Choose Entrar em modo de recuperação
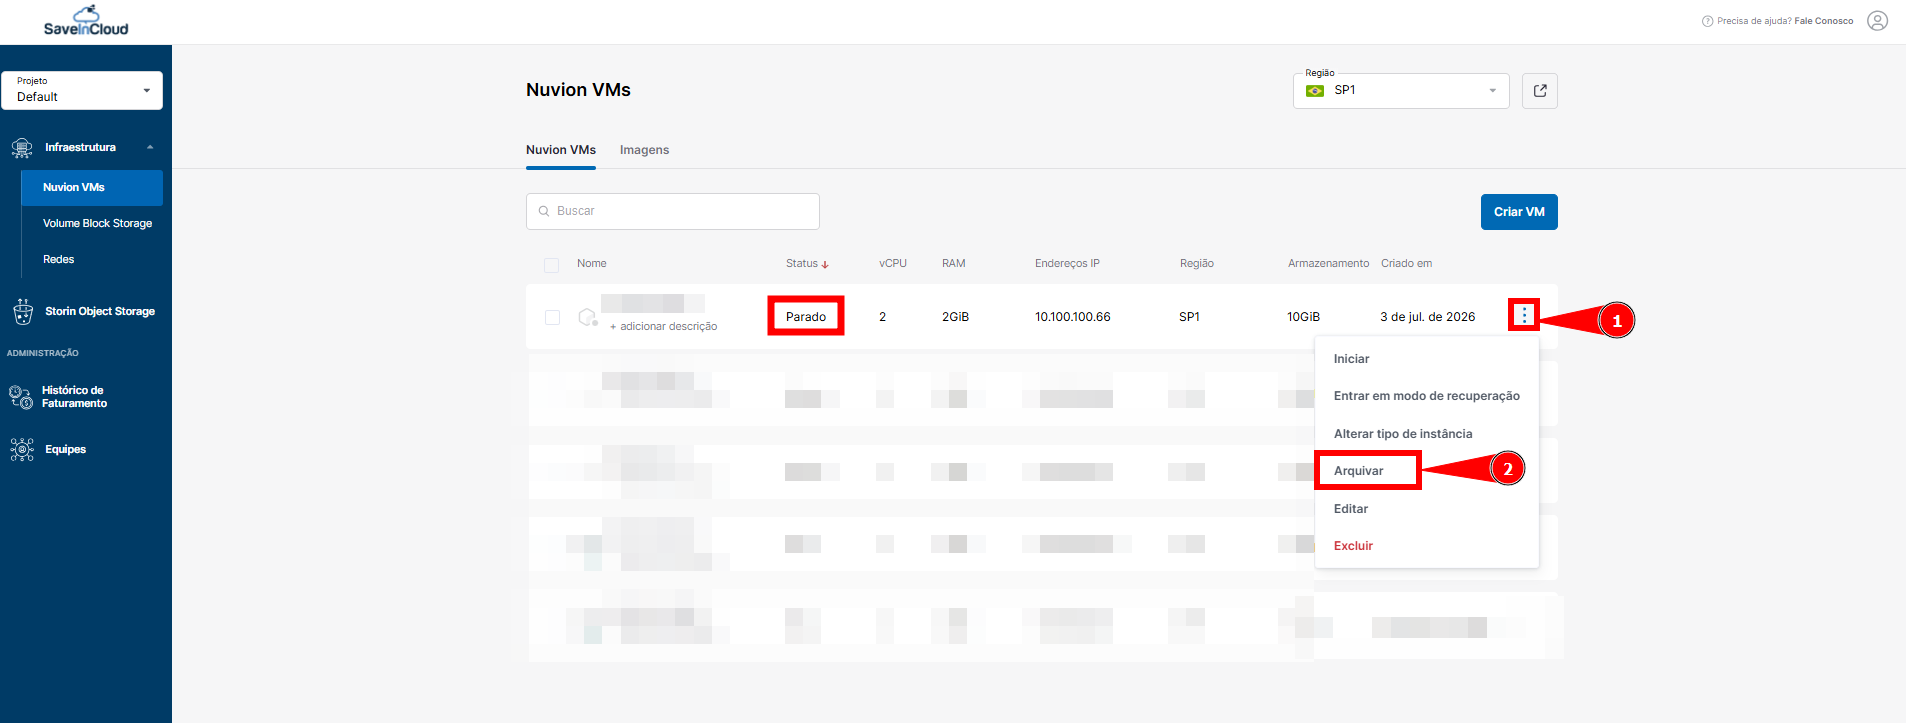Image resolution: width=1906 pixels, height=723 pixels. click(x=1427, y=396)
